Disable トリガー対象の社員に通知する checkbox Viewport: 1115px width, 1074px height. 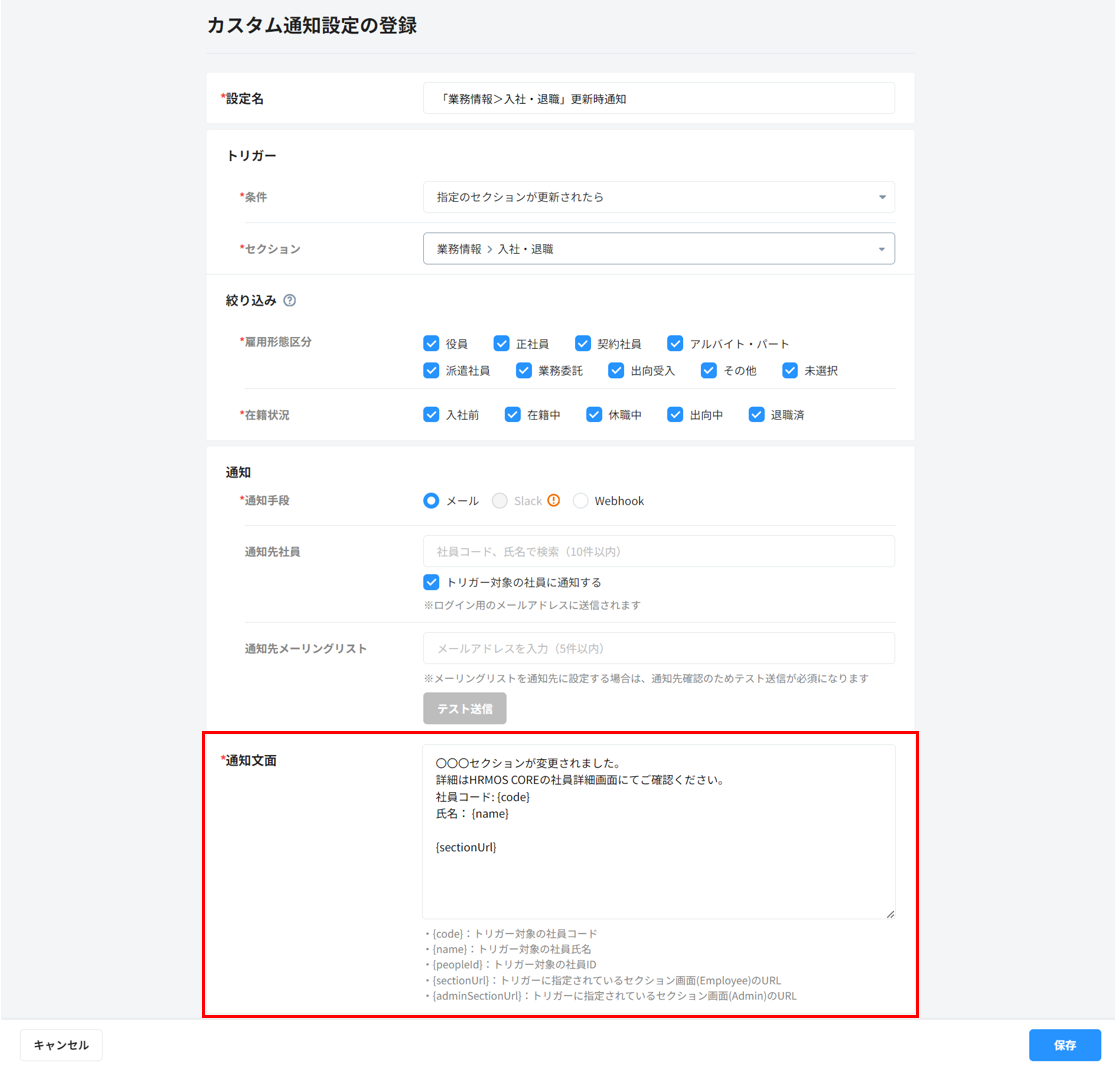coord(432,582)
